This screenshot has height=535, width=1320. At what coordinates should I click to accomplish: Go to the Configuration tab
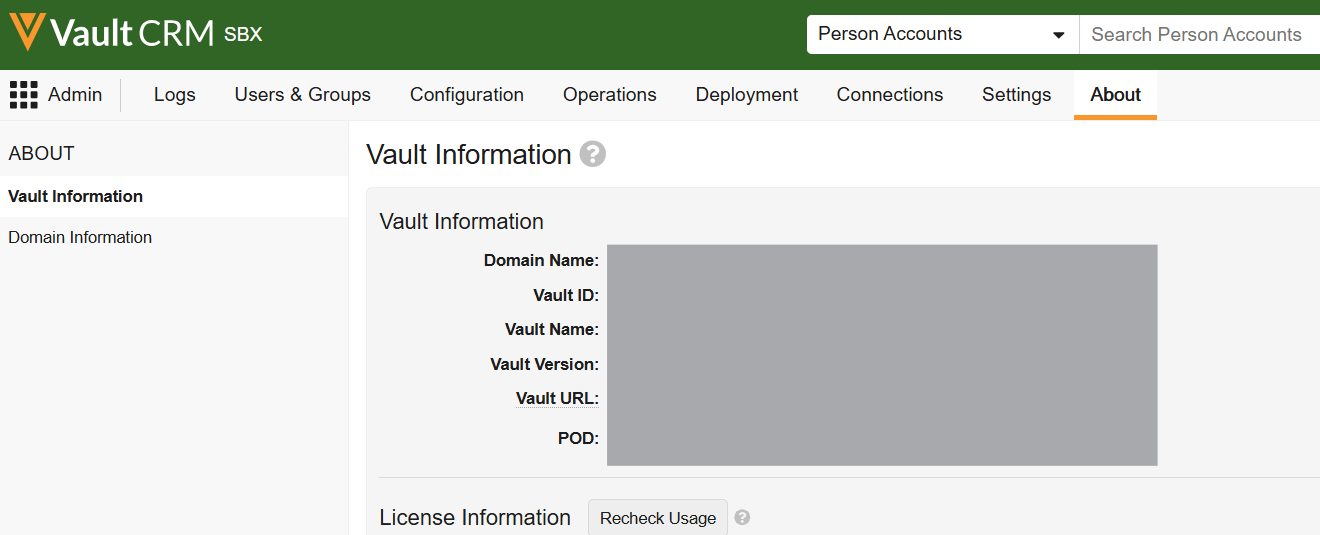click(x=467, y=95)
